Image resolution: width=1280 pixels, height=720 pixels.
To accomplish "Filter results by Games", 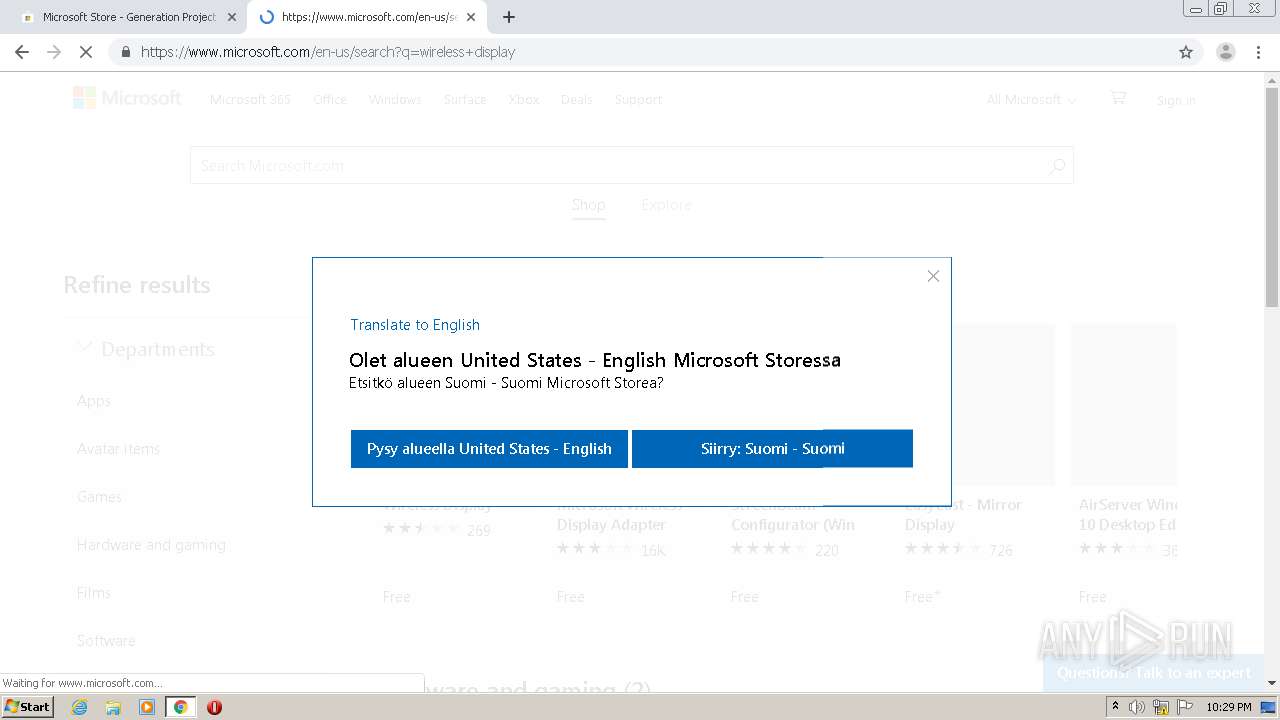I will (x=99, y=497).
